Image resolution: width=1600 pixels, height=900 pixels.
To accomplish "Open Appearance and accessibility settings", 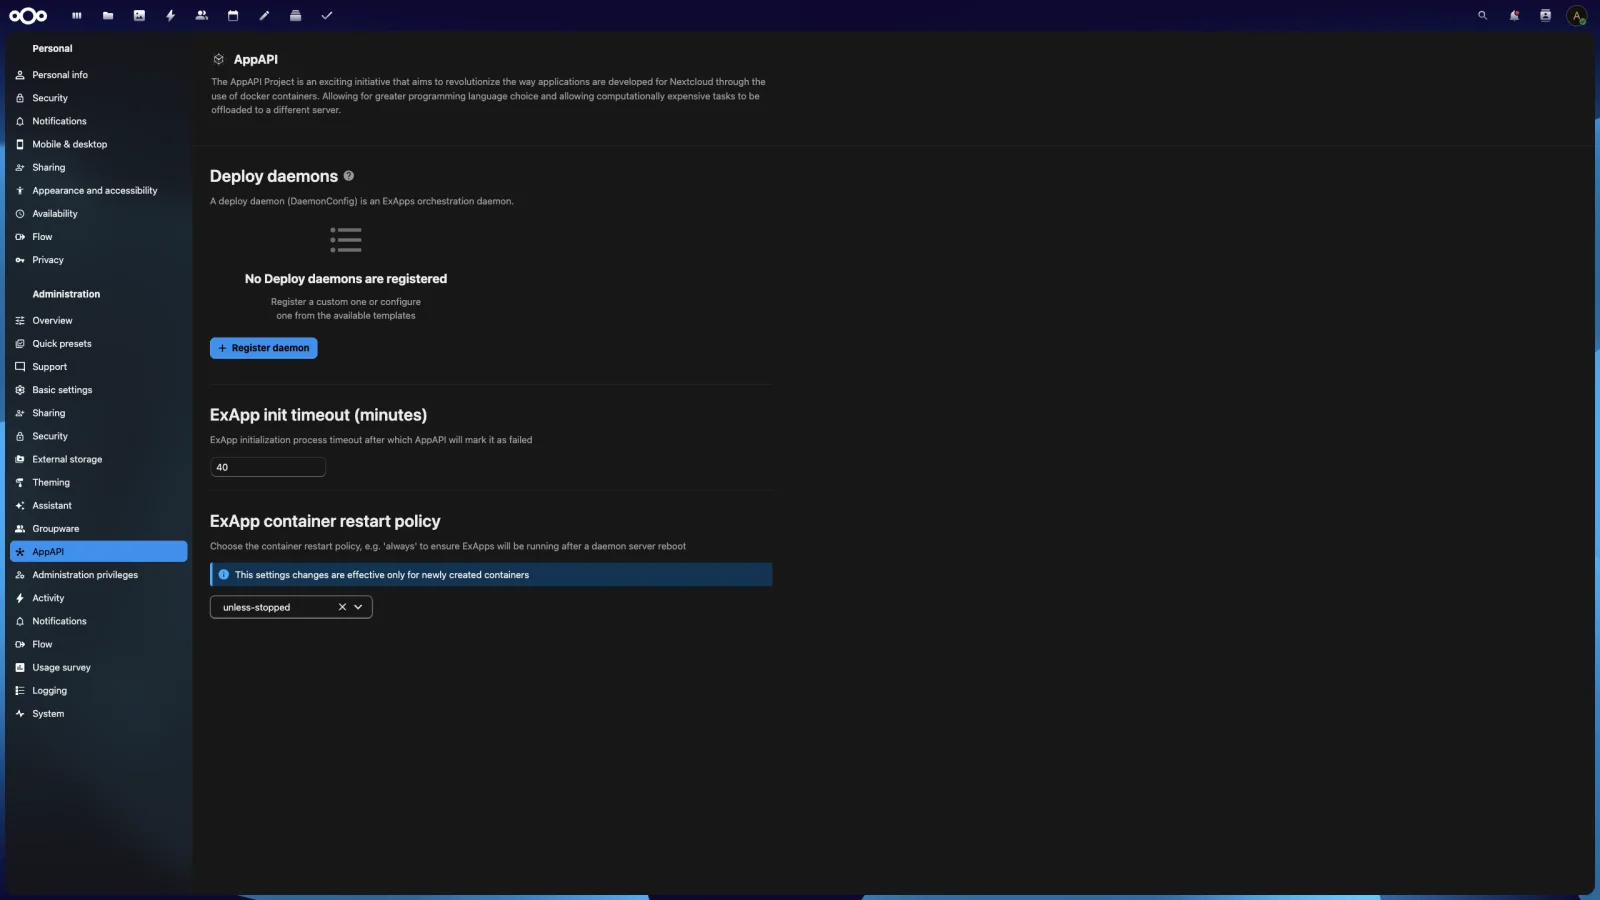I will (99, 190).
